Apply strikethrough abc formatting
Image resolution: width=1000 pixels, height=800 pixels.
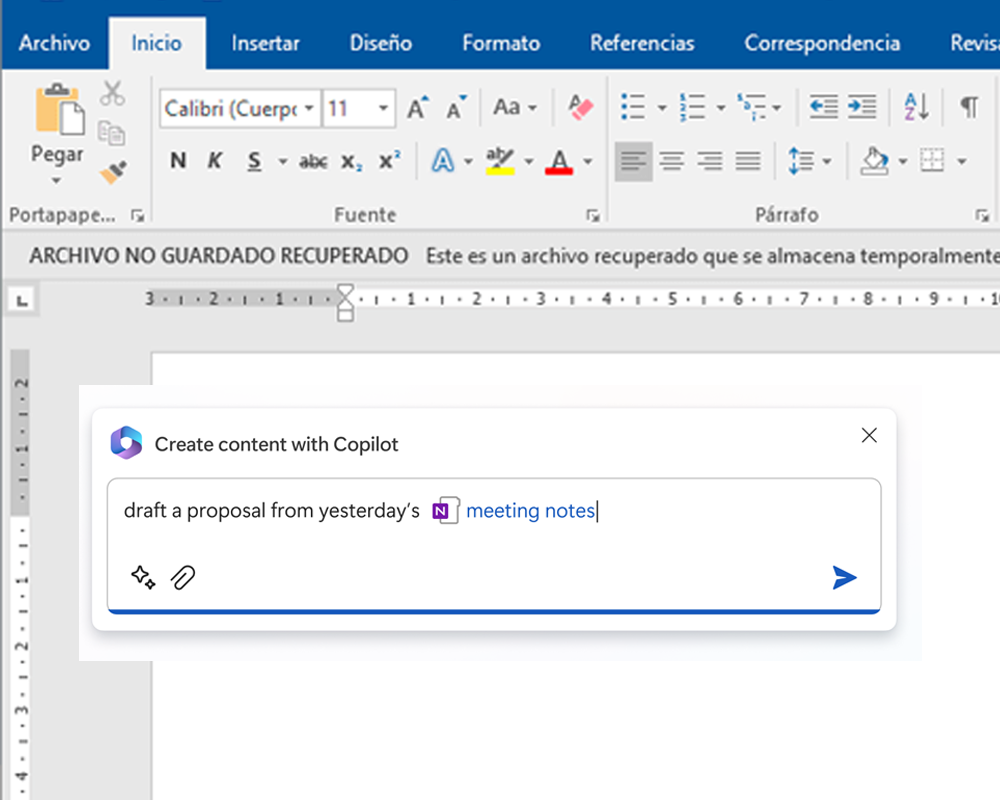tap(313, 161)
